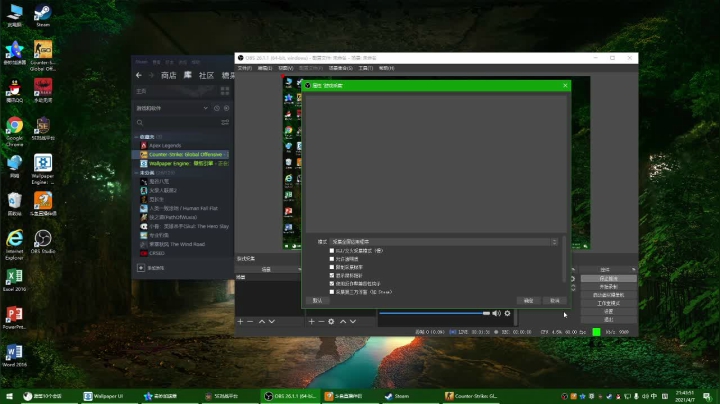Switch to the Steam Community tab
Image resolution: width=720 pixels, height=404 pixels.
point(206,75)
